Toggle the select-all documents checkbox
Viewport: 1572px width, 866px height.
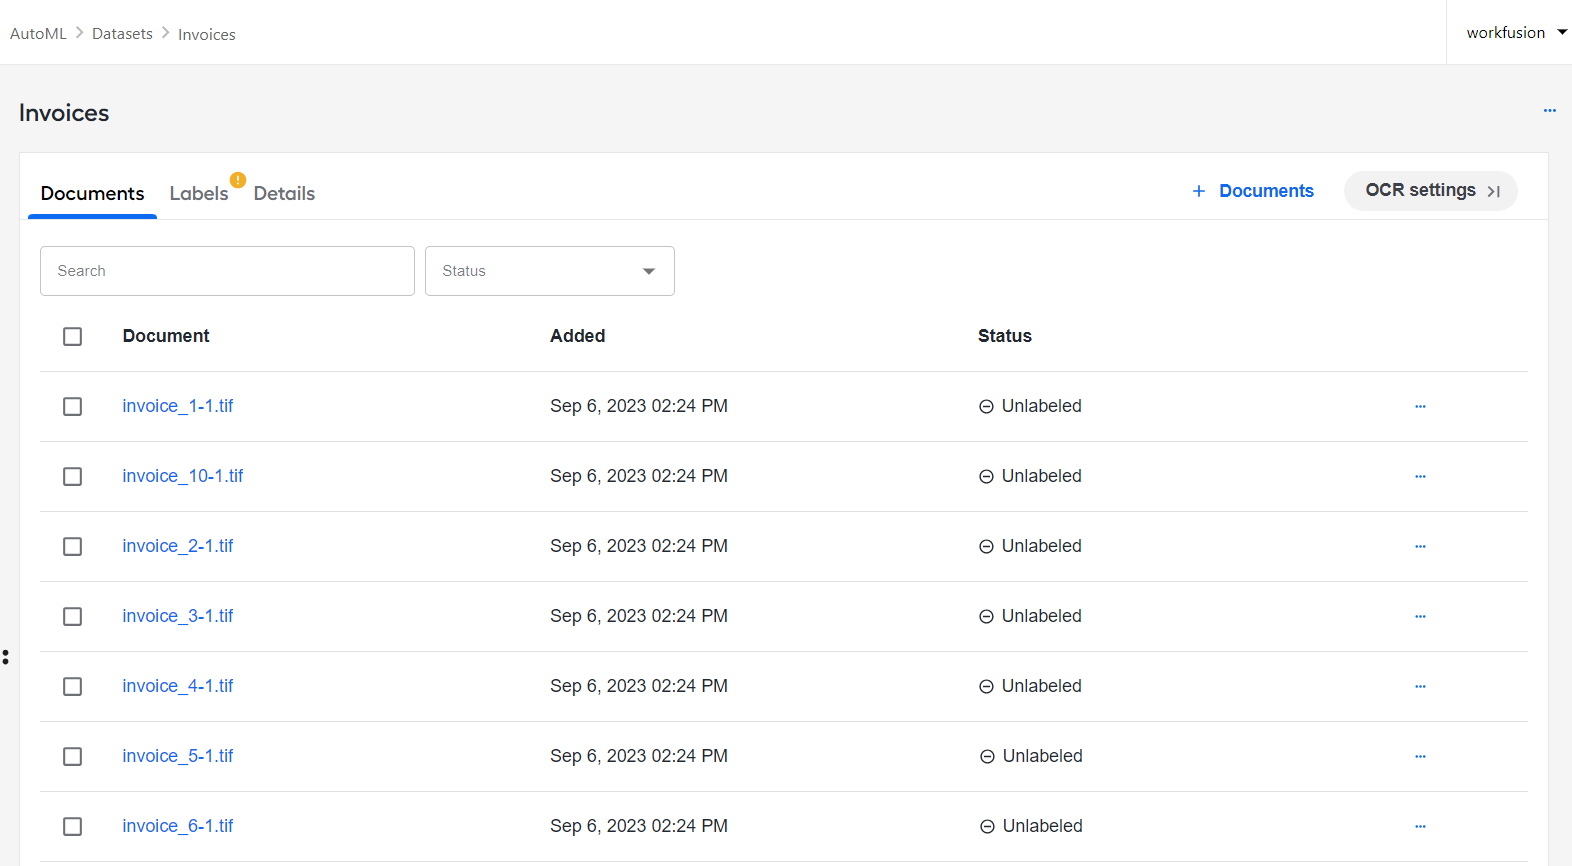[x=72, y=337]
